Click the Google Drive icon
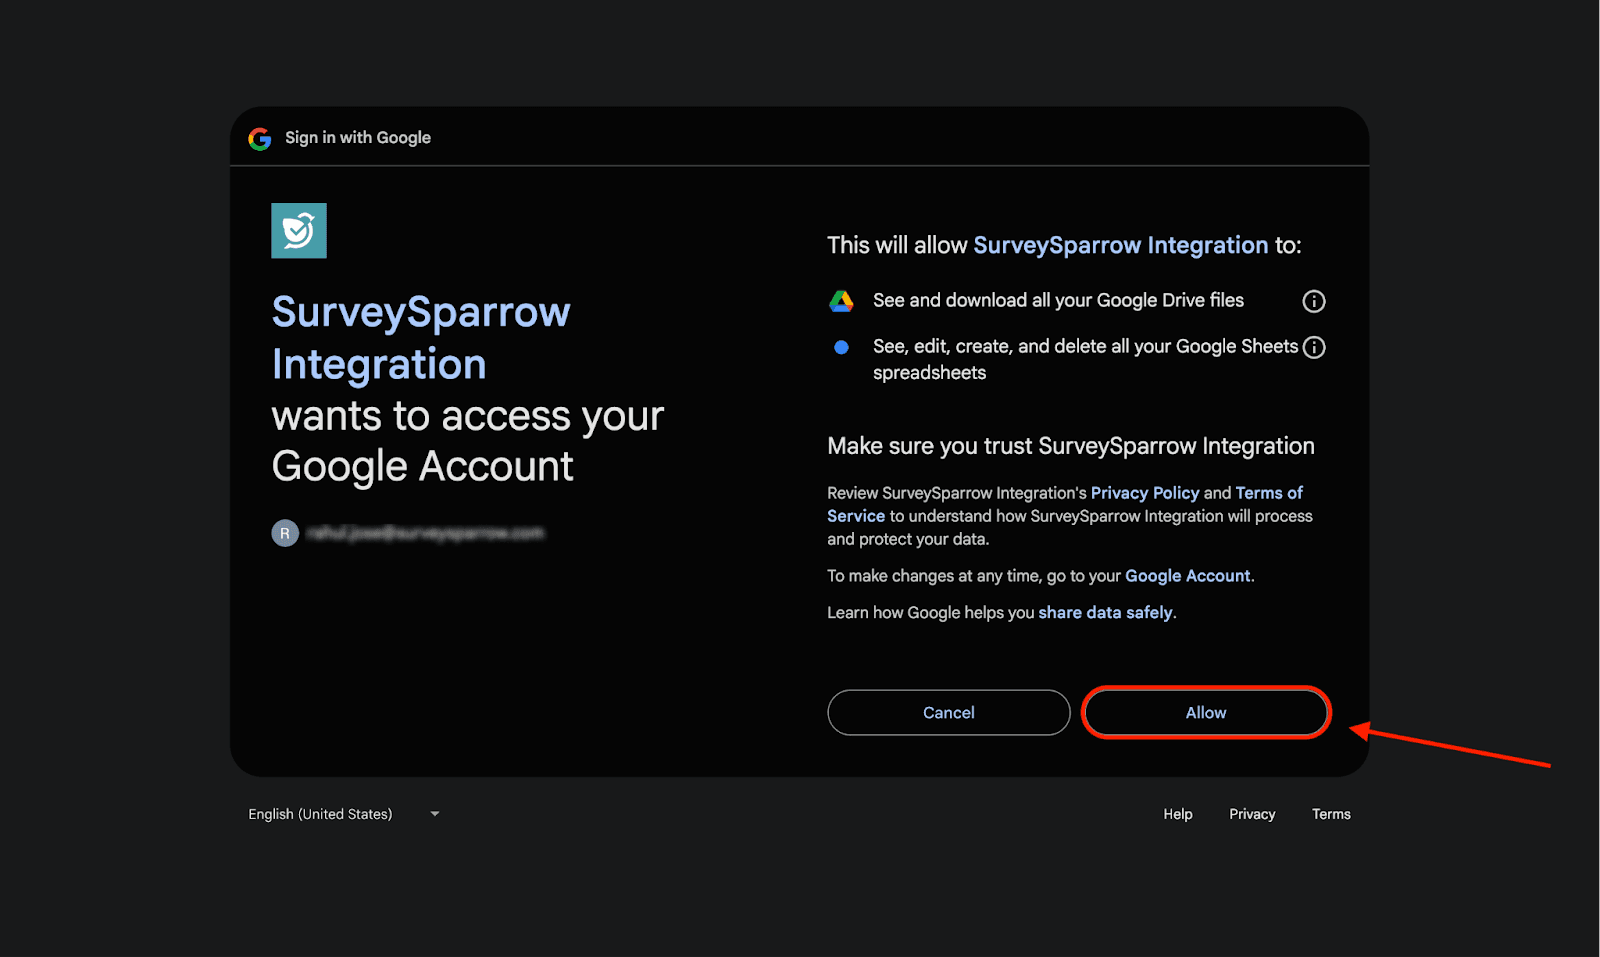Viewport: 1600px width, 957px height. [841, 301]
